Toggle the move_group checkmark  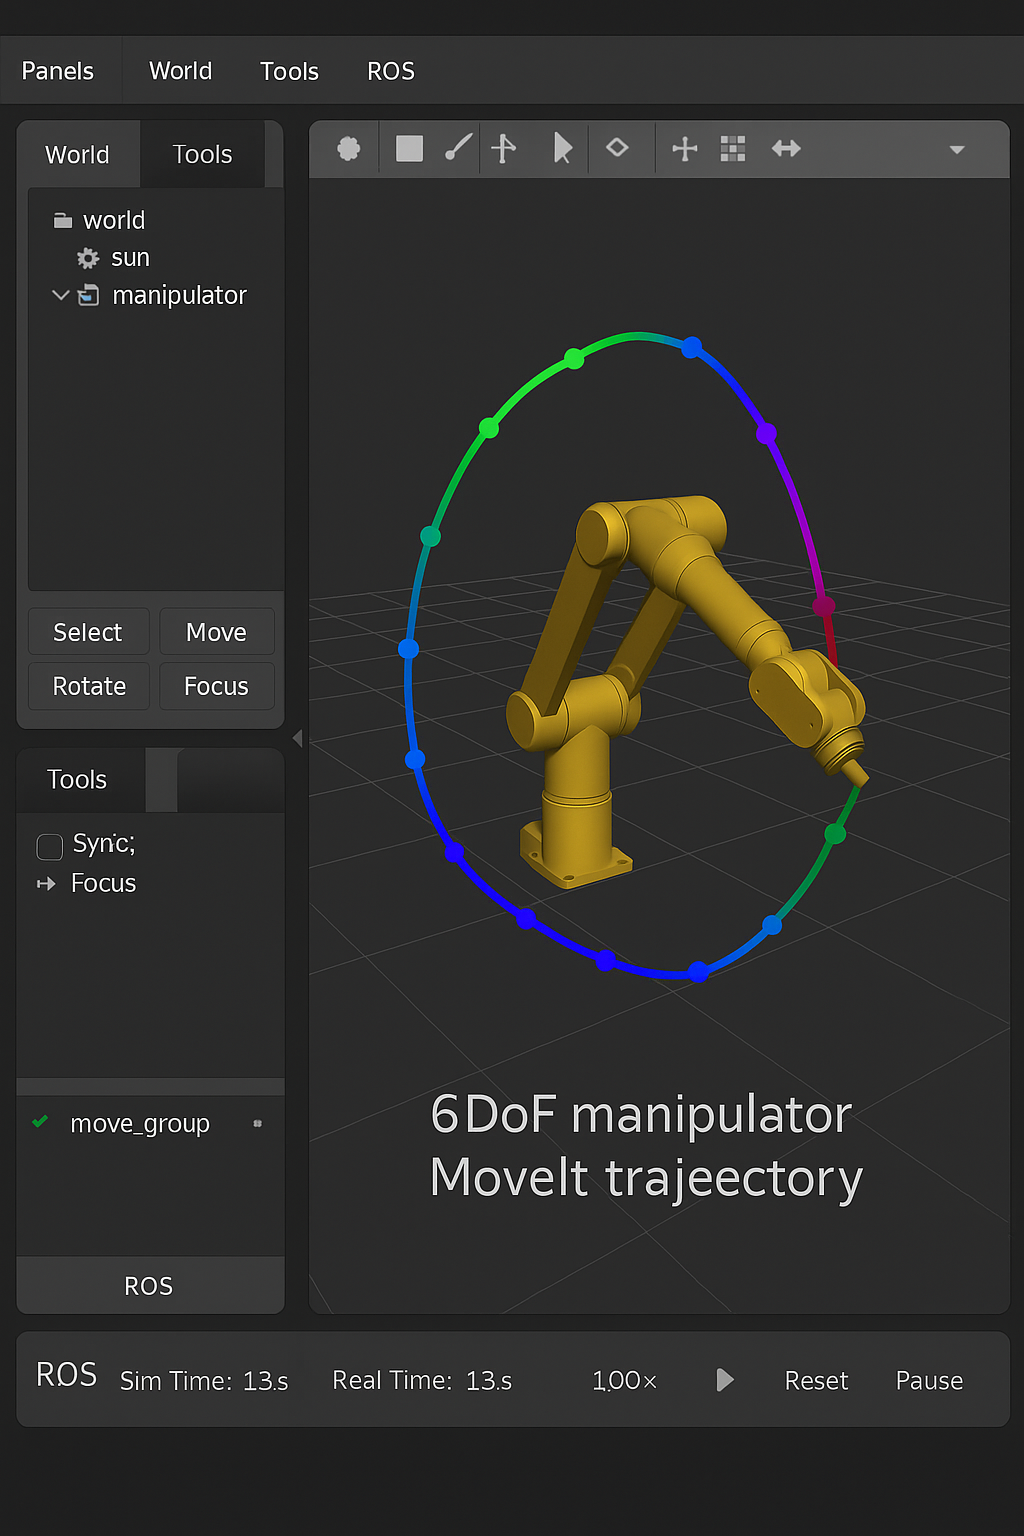coord(40,1122)
